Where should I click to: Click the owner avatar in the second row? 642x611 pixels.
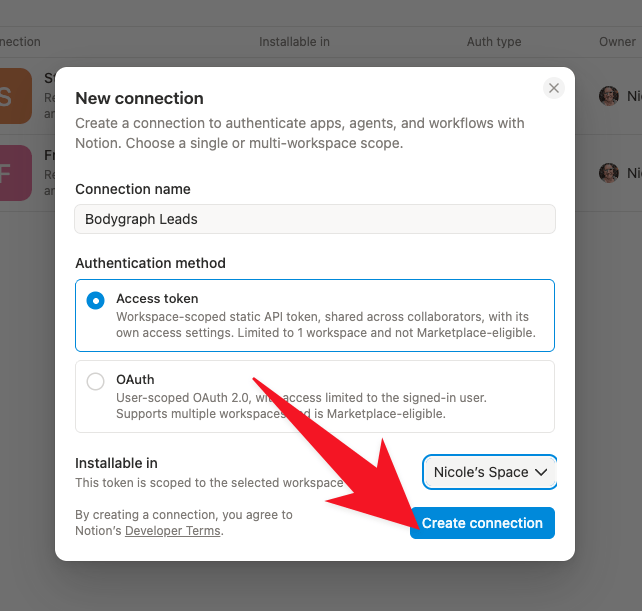(608, 173)
